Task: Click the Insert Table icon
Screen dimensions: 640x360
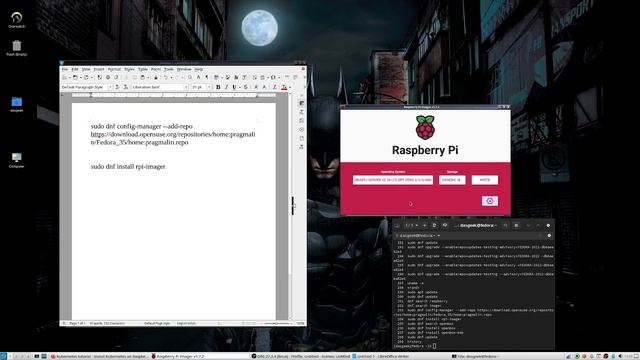Action: 216,77
